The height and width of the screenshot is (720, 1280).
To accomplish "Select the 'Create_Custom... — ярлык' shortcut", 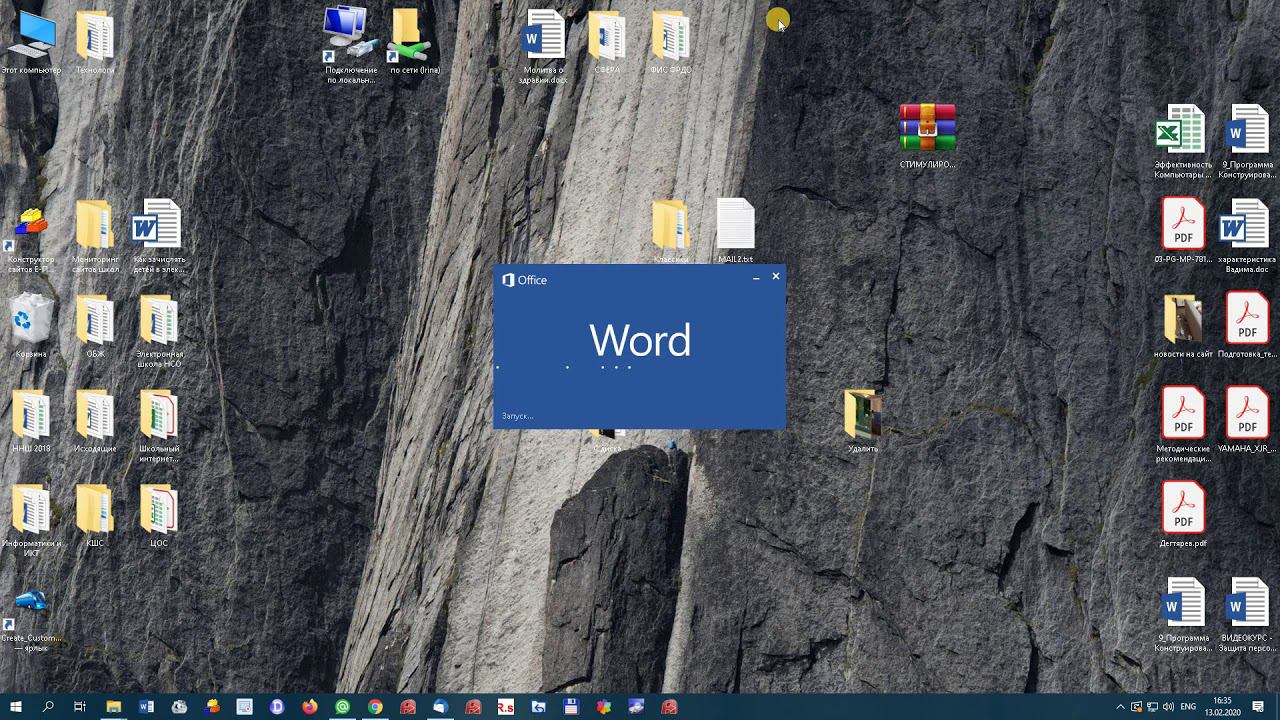I will (x=31, y=620).
